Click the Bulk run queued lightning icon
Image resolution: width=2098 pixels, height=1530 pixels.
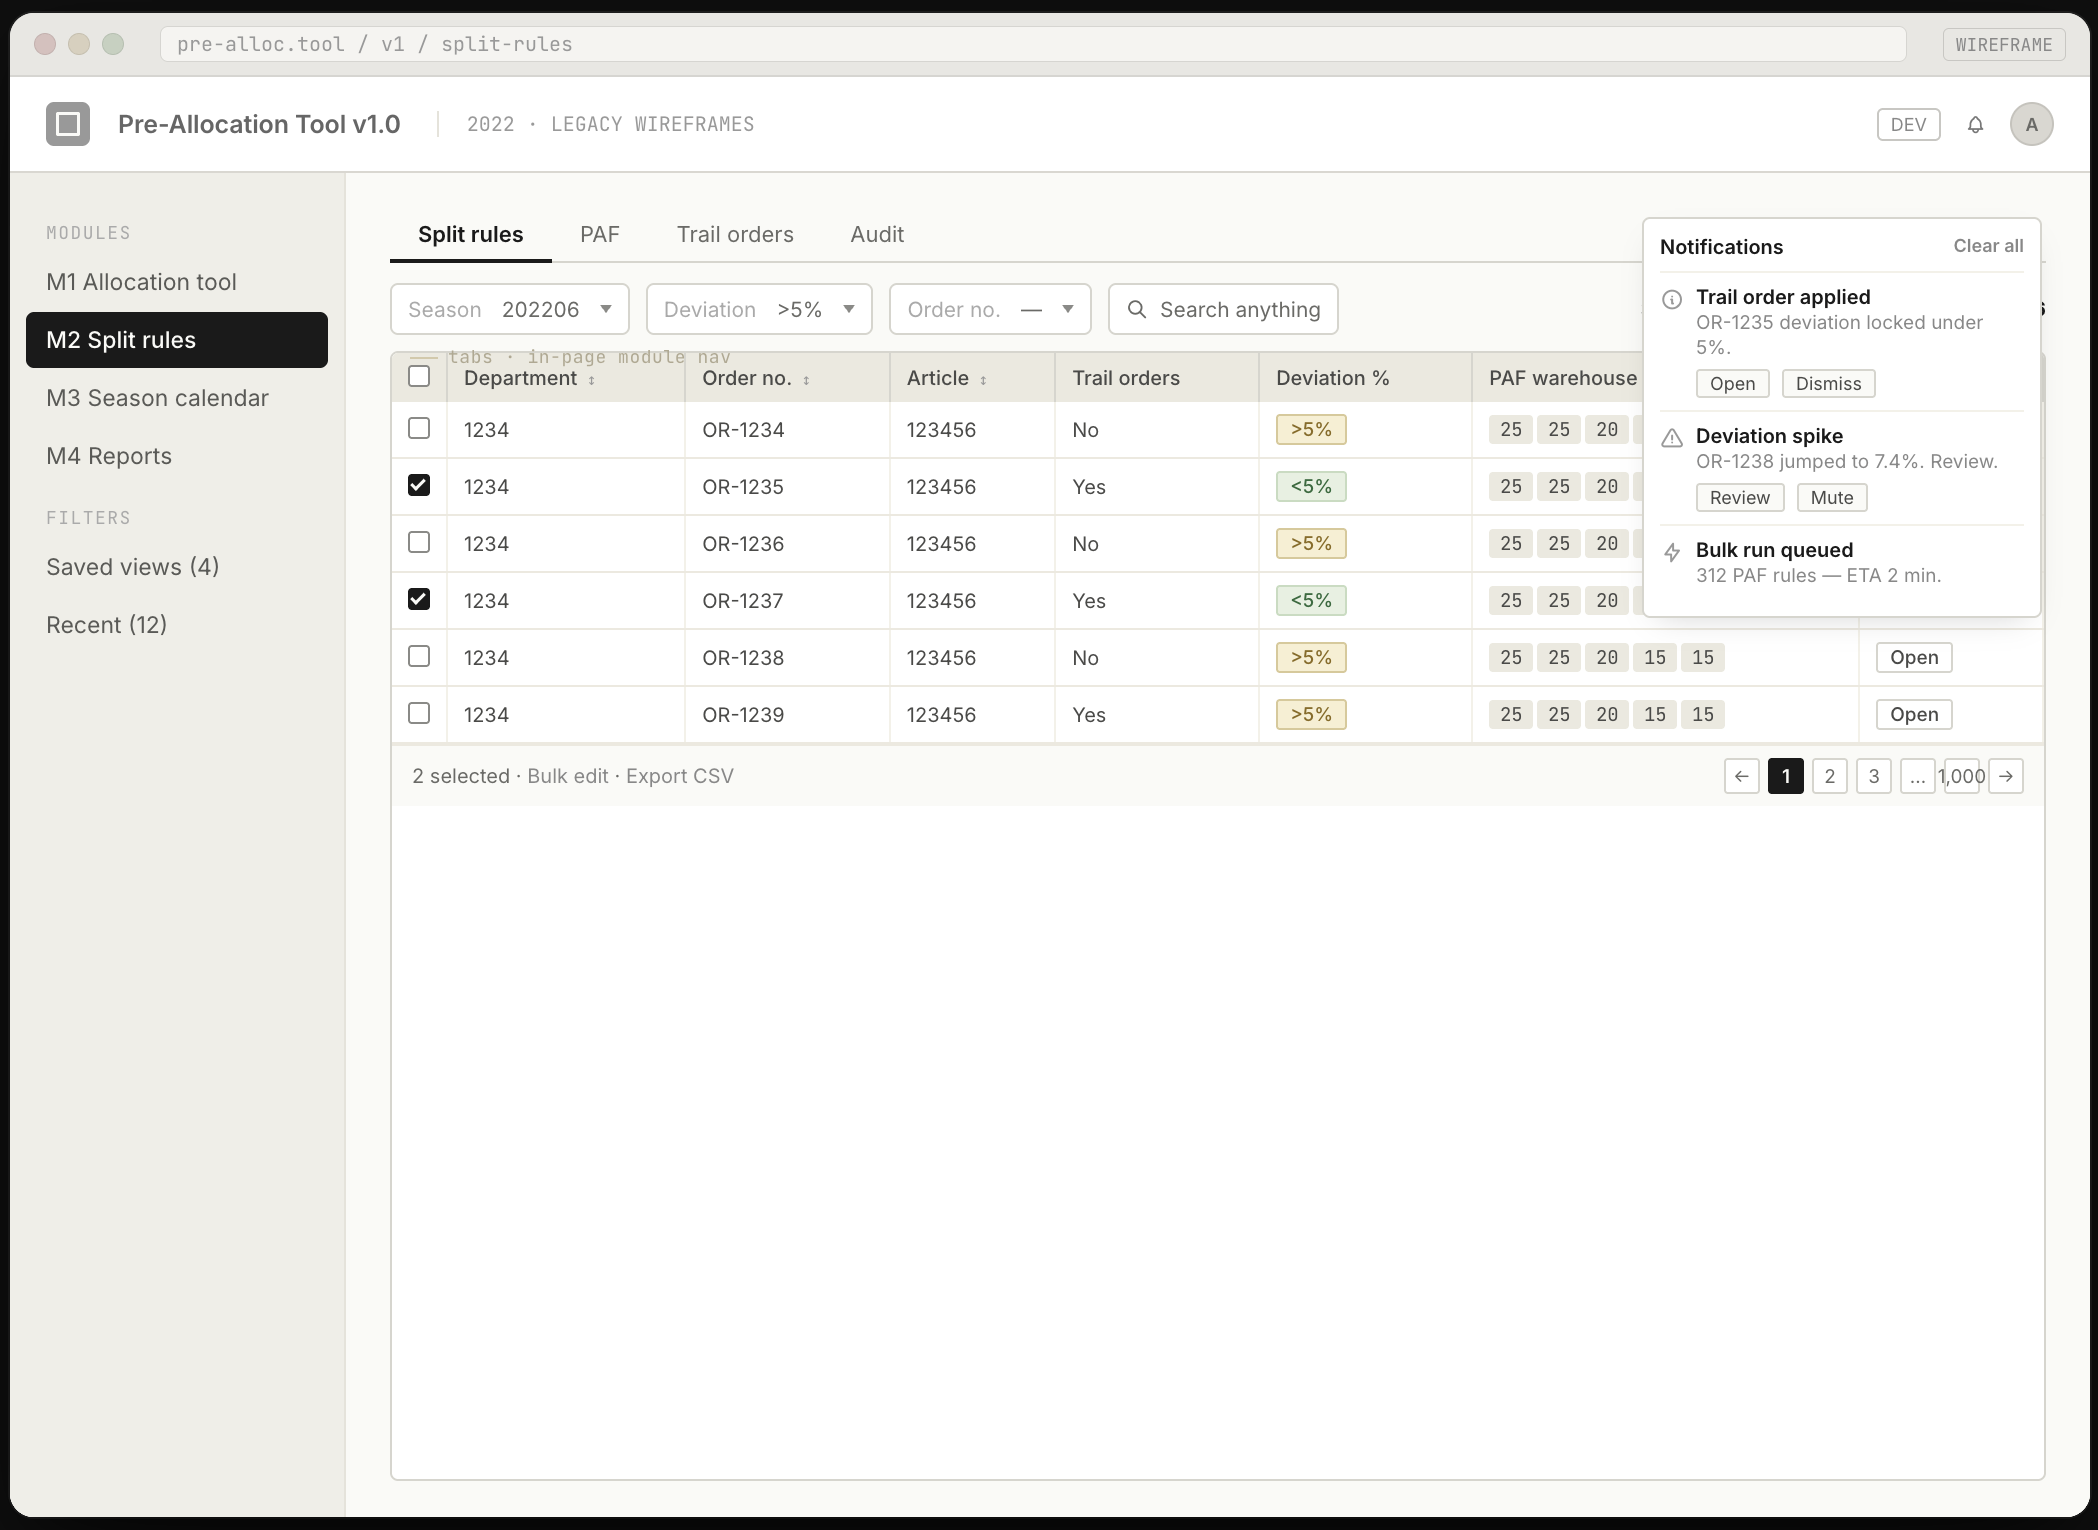[1672, 552]
